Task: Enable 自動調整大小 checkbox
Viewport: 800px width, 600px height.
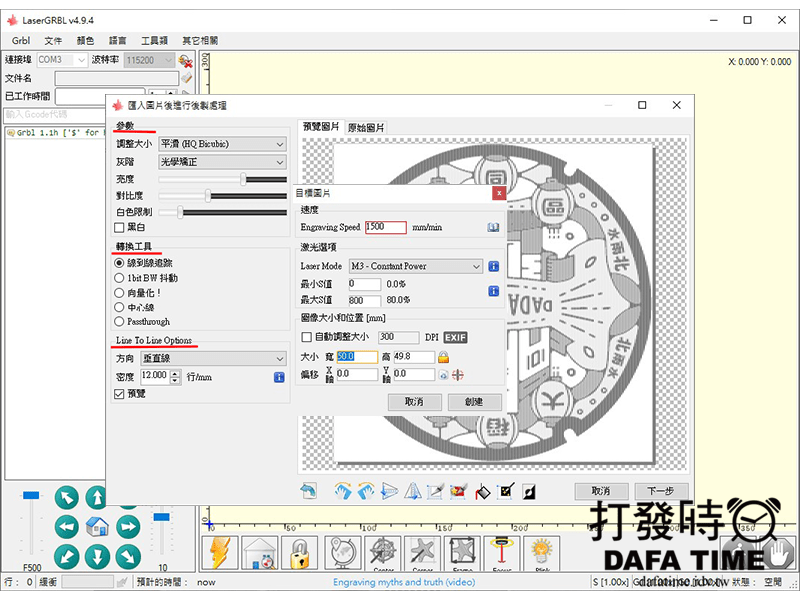Action: (307, 337)
